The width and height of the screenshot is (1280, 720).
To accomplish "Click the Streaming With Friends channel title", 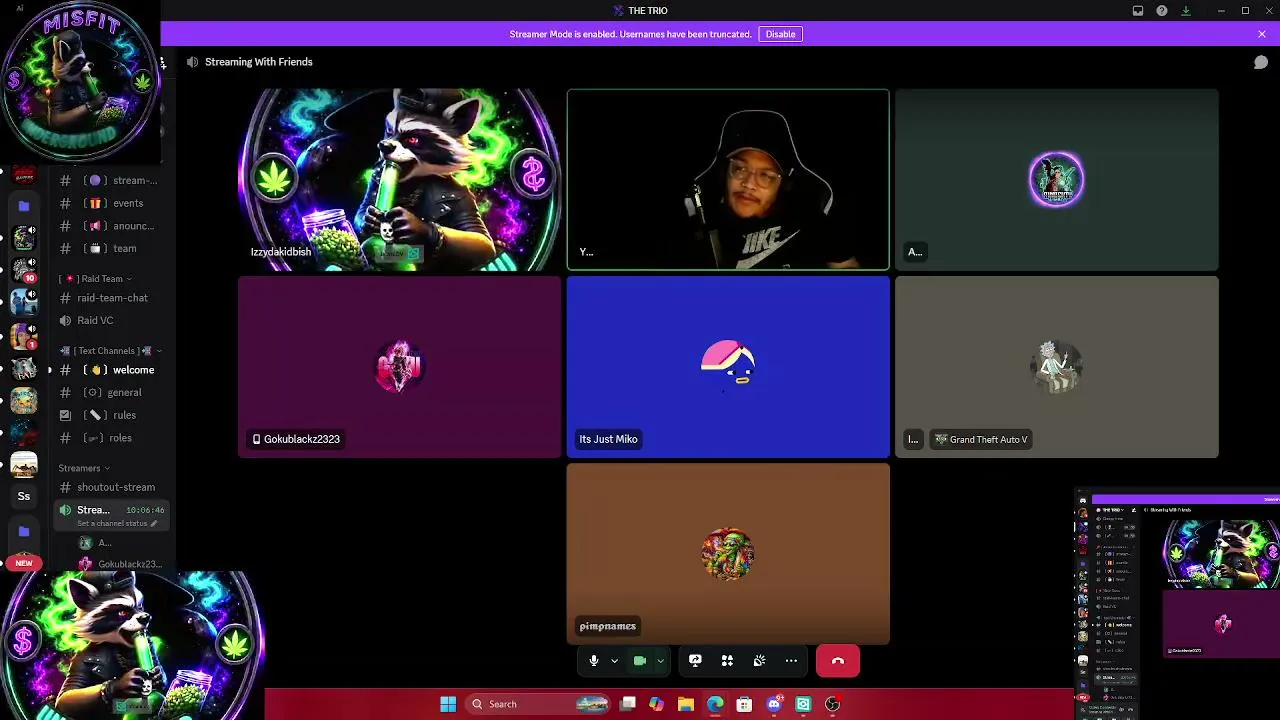I will pyautogui.click(x=259, y=62).
